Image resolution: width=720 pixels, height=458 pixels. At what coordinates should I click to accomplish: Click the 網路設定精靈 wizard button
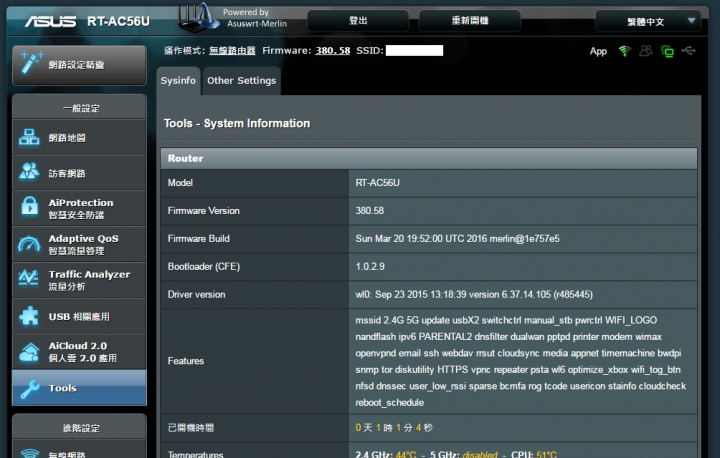(79, 65)
